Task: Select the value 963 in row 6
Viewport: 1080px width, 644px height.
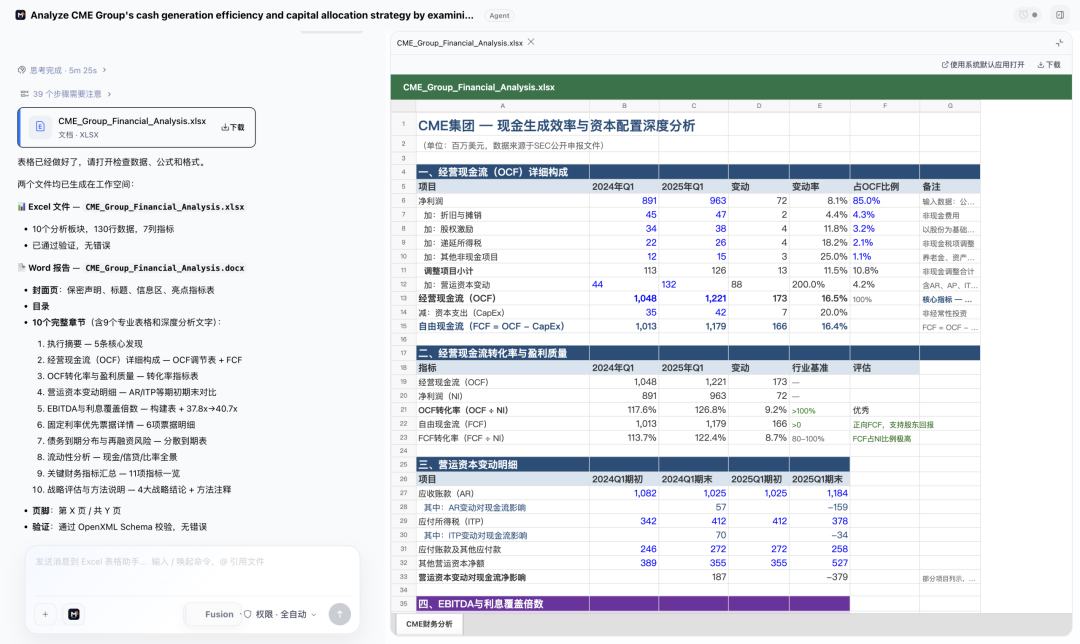Action: pos(694,201)
